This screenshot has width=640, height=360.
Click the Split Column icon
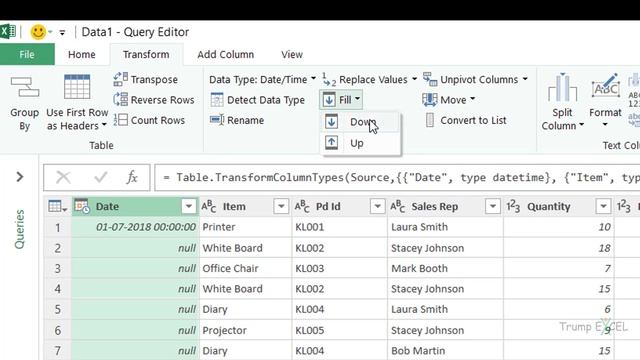pos(562,87)
